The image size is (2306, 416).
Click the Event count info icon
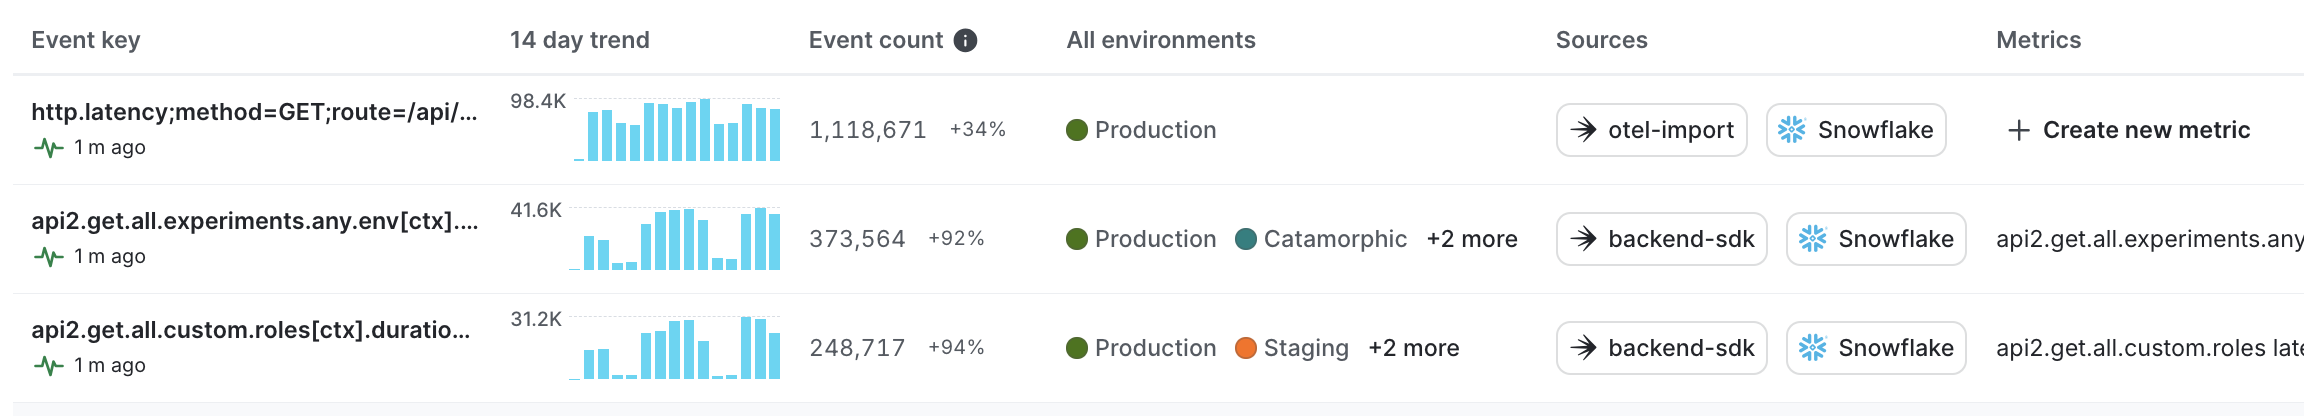point(965,40)
